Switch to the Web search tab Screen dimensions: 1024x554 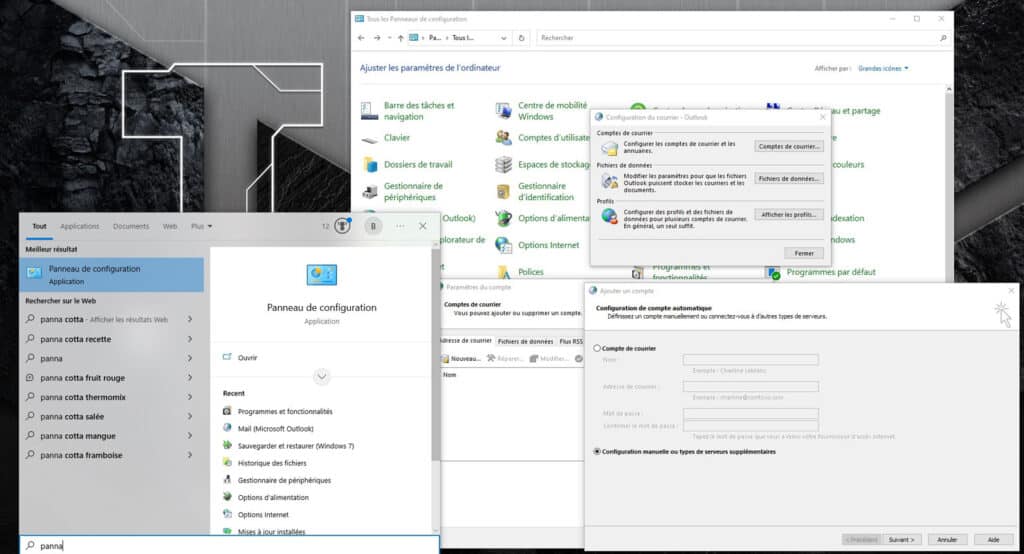coord(170,226)
